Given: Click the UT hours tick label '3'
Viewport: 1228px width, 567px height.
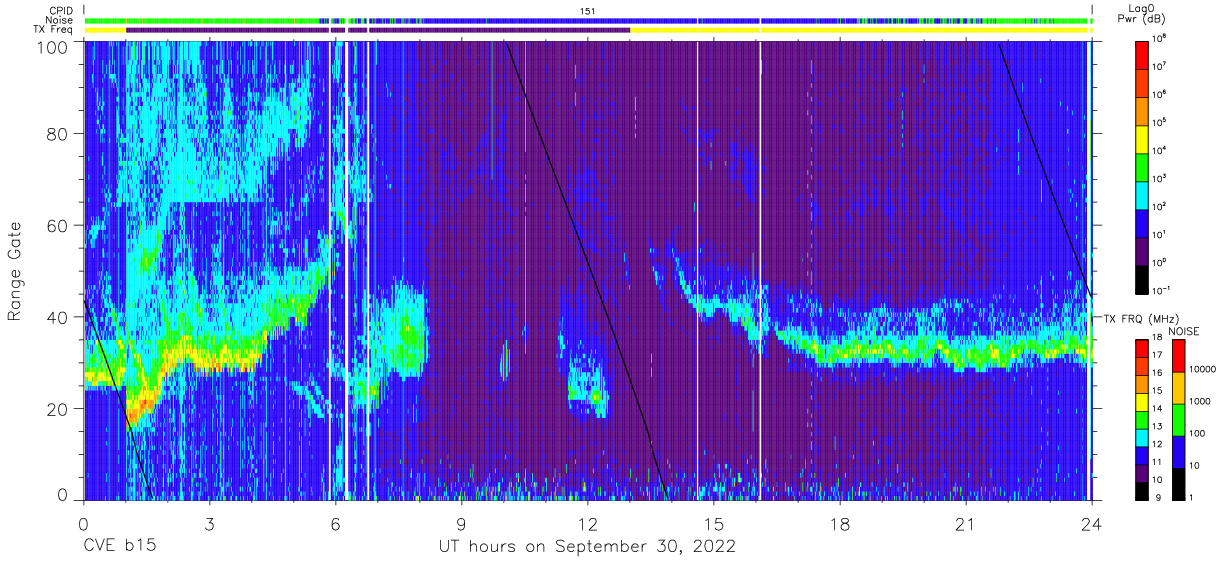Looking at the screenshot, I should tap(210, 523).
